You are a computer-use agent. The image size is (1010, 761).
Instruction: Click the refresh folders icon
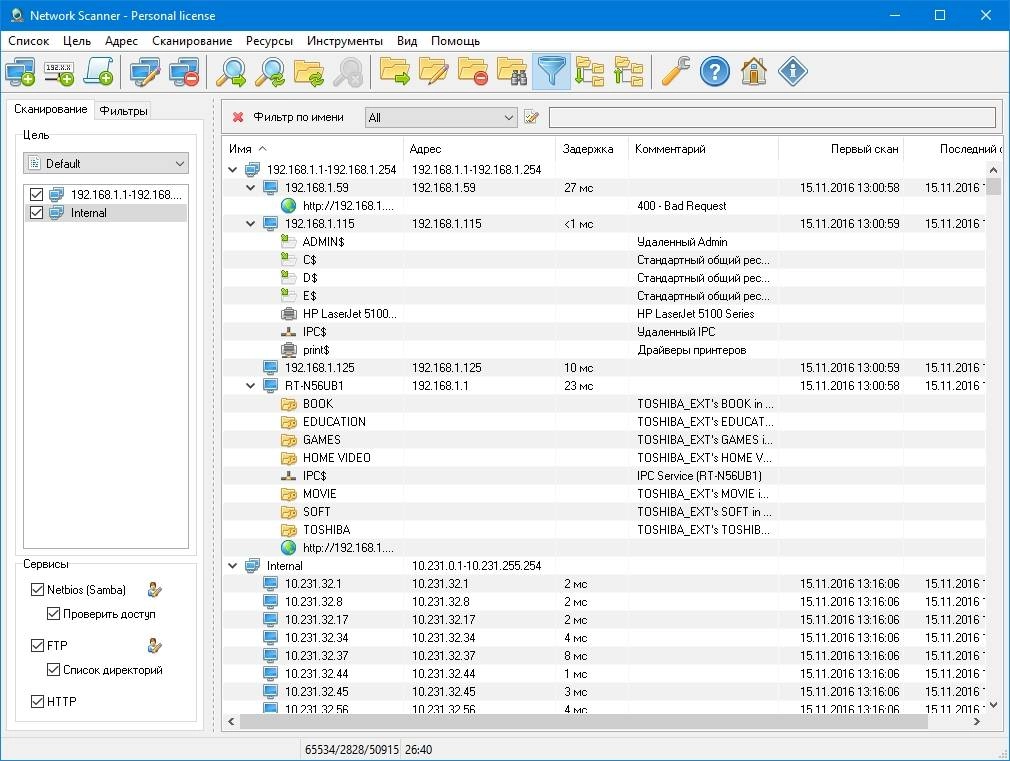pyautogui.click(x=309, y=72)
